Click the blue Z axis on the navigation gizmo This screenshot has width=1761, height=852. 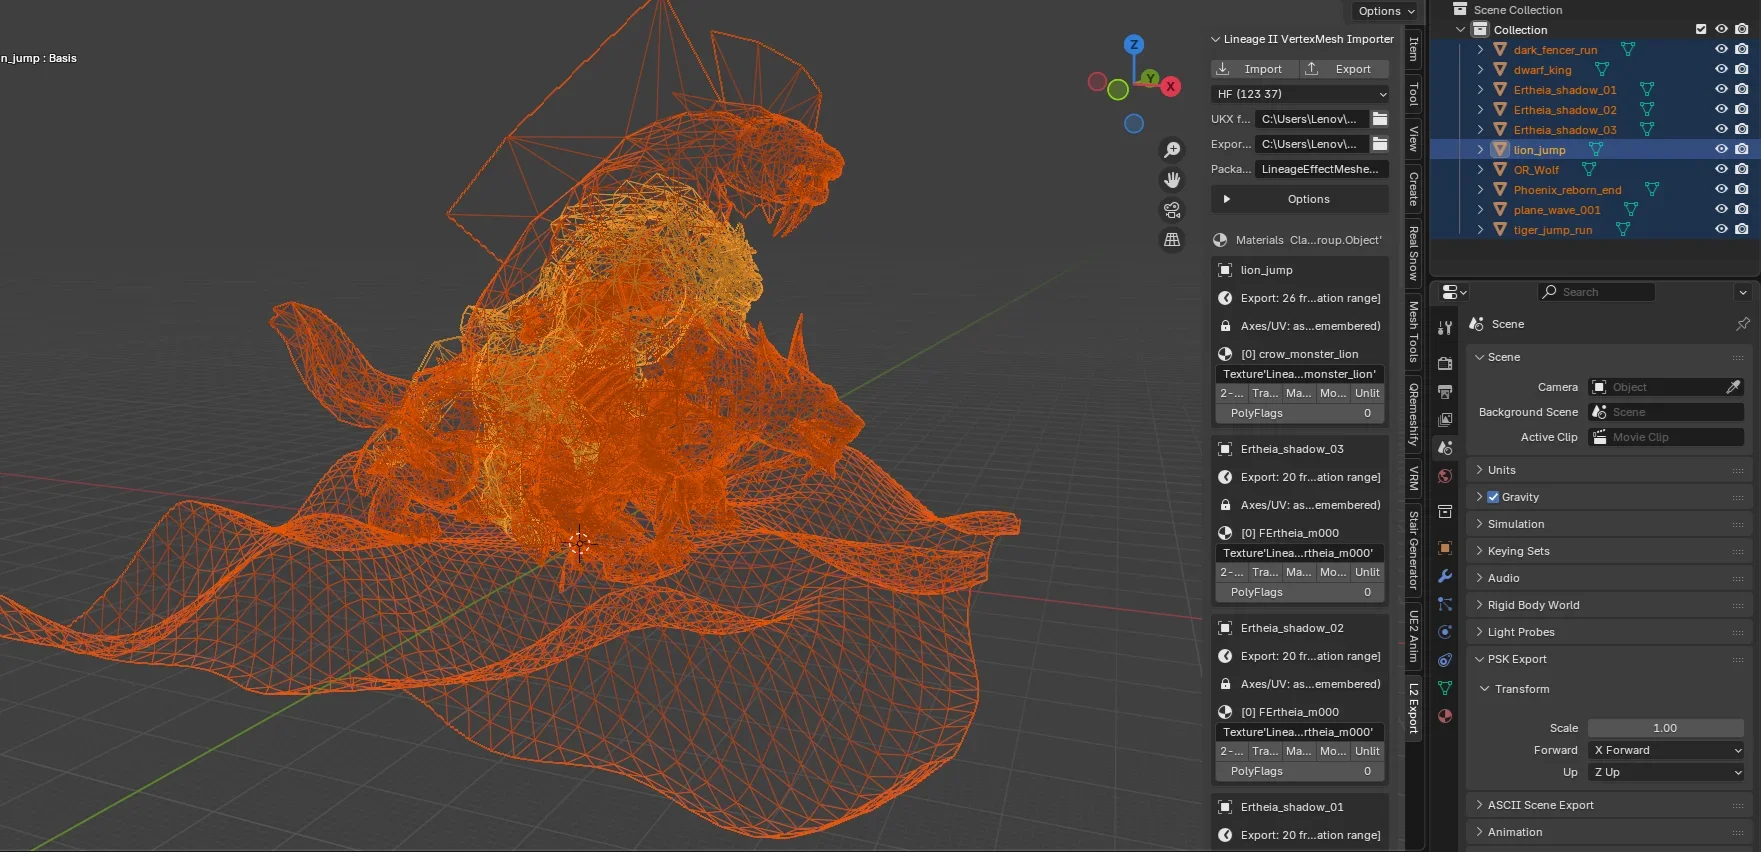[x=1133, y=45]
